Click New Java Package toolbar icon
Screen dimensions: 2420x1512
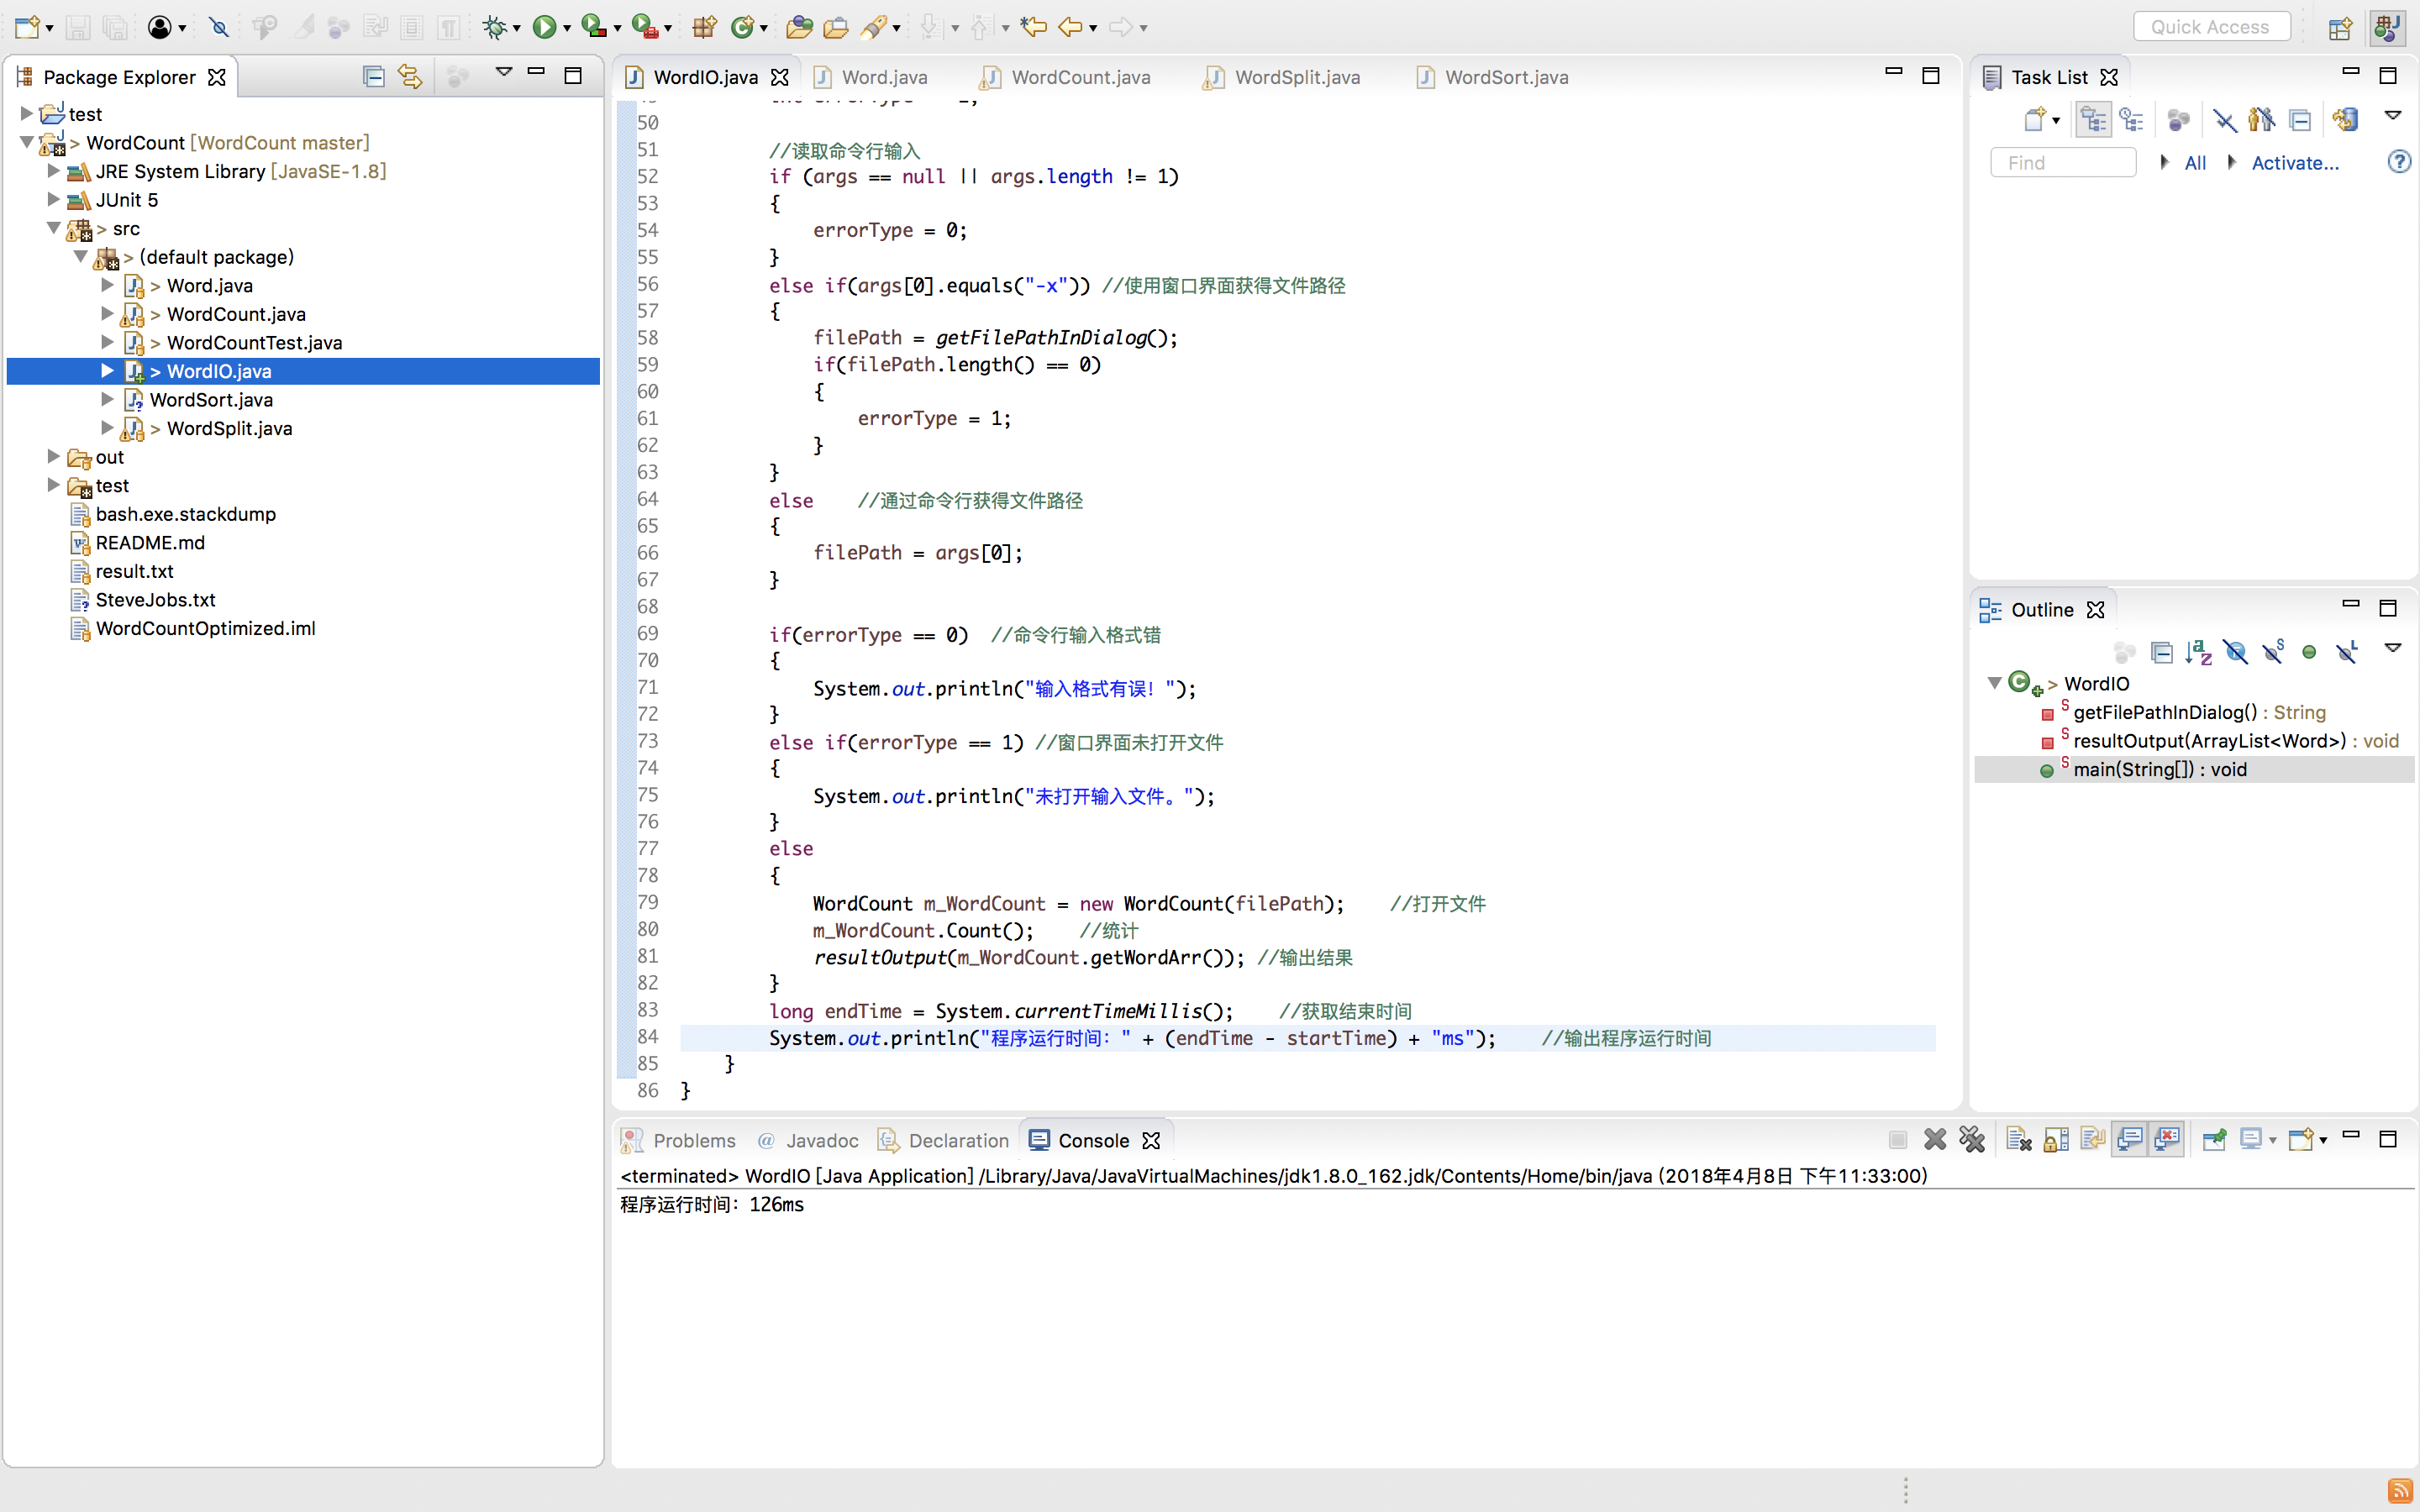coord(704,27)
